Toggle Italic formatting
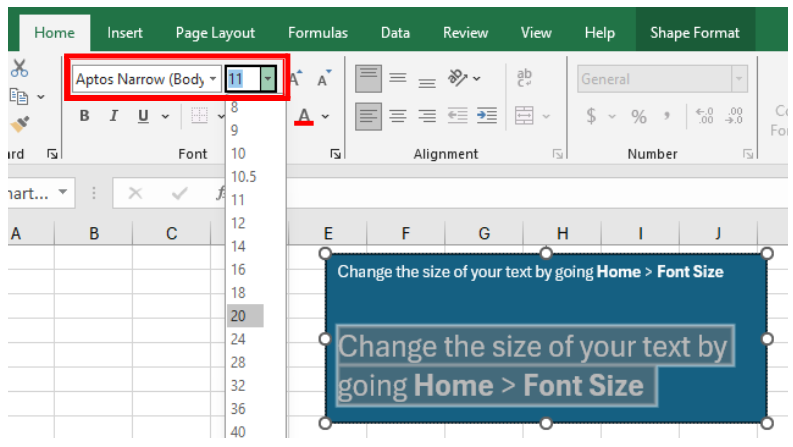This screenshot has height=447, width=793. [x=114, y=116]
